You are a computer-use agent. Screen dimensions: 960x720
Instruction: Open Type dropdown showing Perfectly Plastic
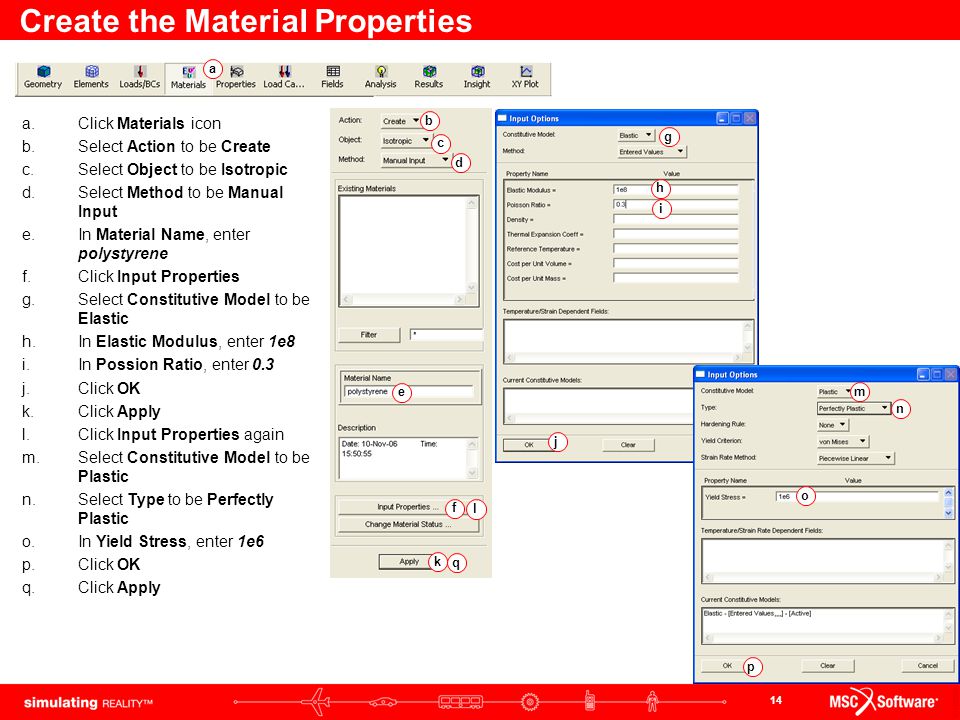coord(853,408)
